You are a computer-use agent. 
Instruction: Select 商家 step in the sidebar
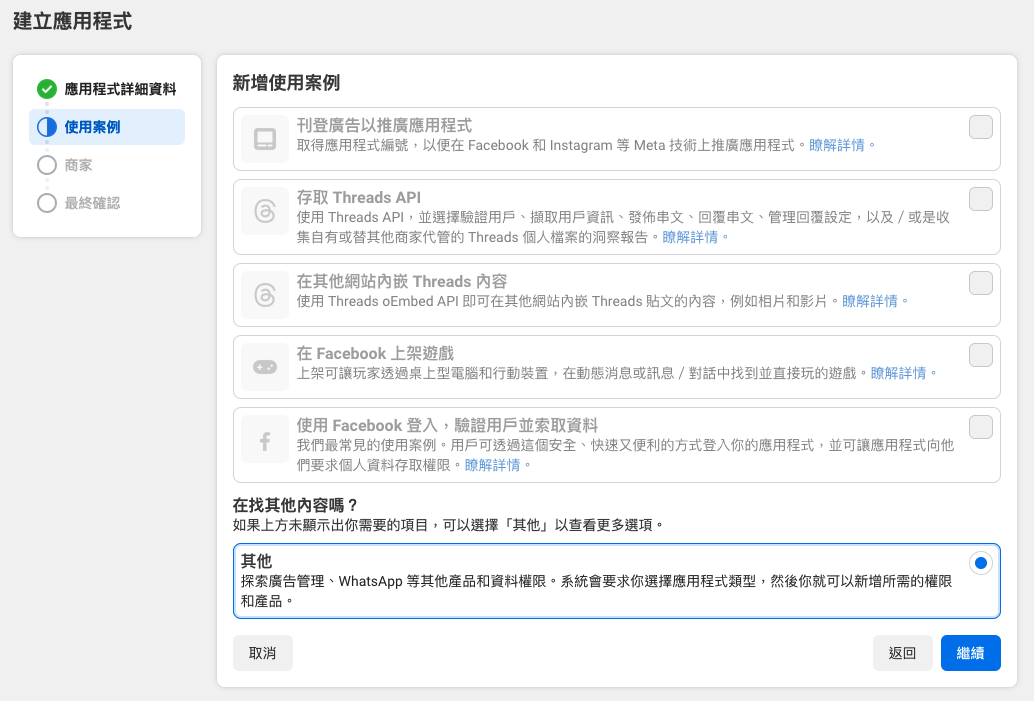(x=78, y=165)
